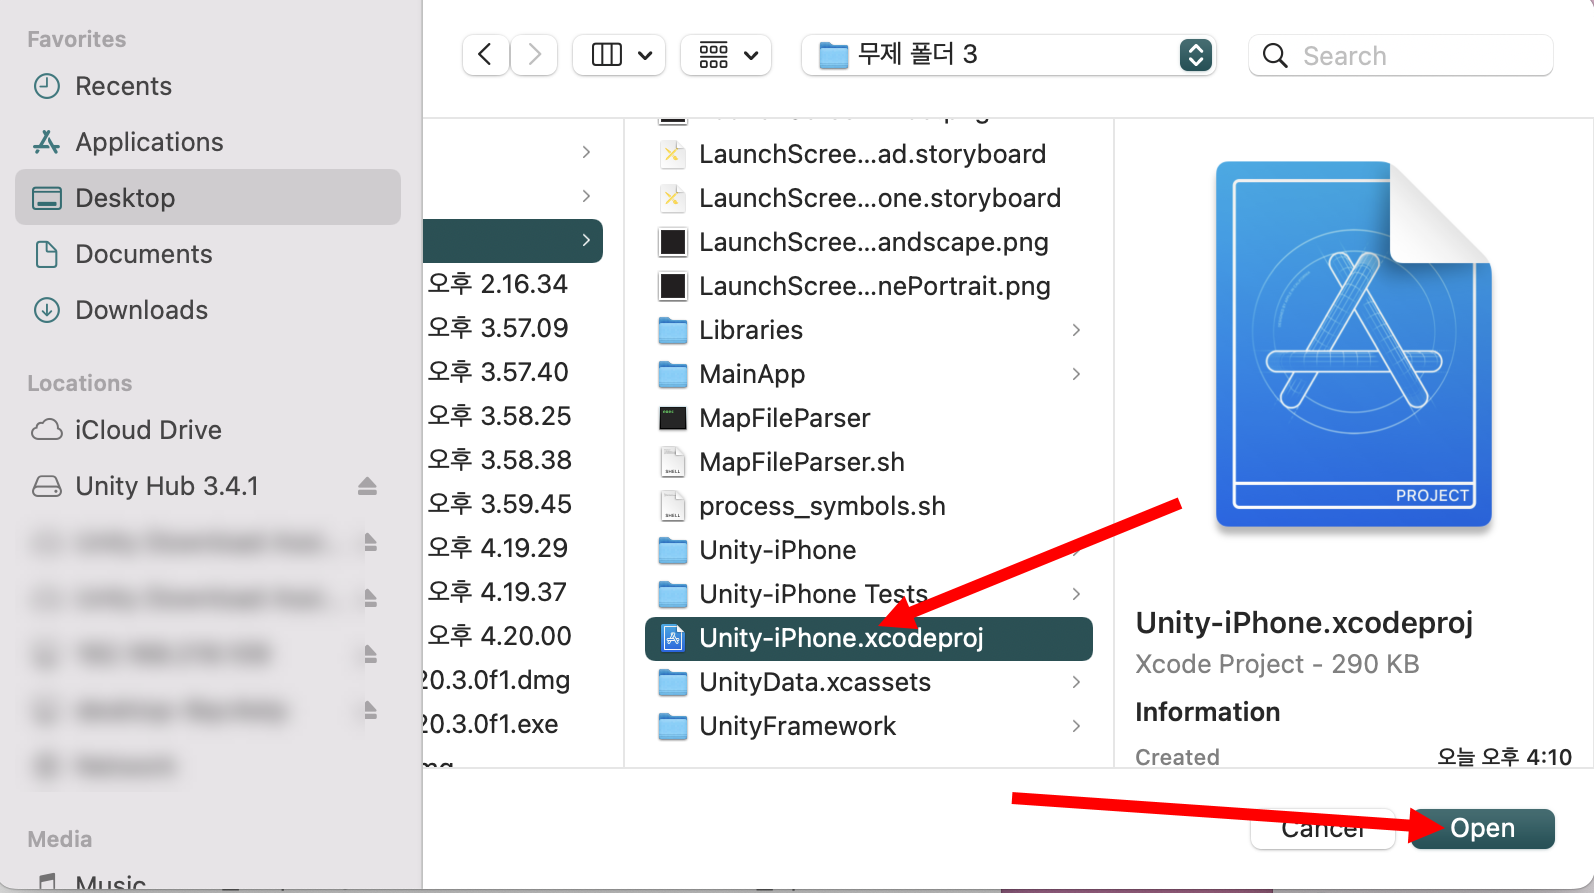The image size is (1594, 893).
Task: Click the magnifying glass search icon
Action: click(x=1275, y=55)
